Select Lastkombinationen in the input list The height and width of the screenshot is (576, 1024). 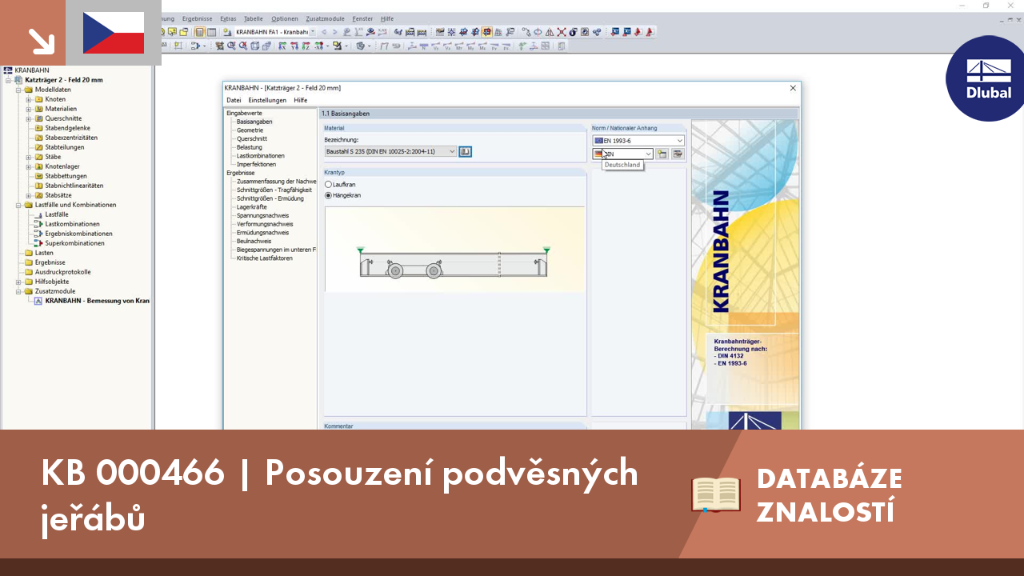tap(261, 155)
